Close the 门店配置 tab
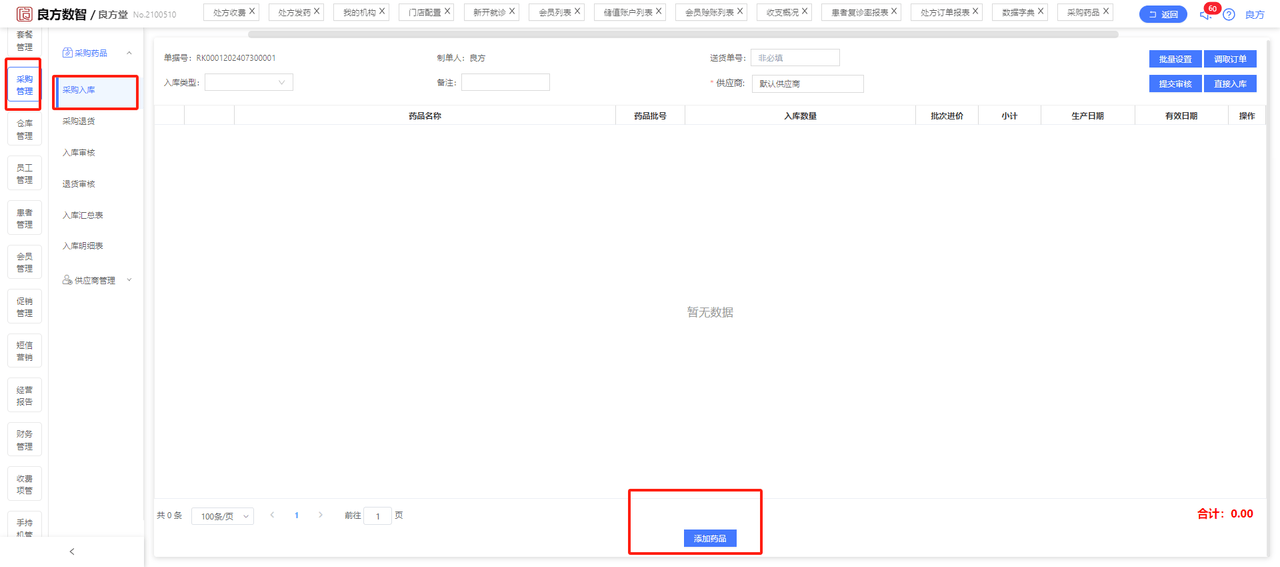 [447, 12]
